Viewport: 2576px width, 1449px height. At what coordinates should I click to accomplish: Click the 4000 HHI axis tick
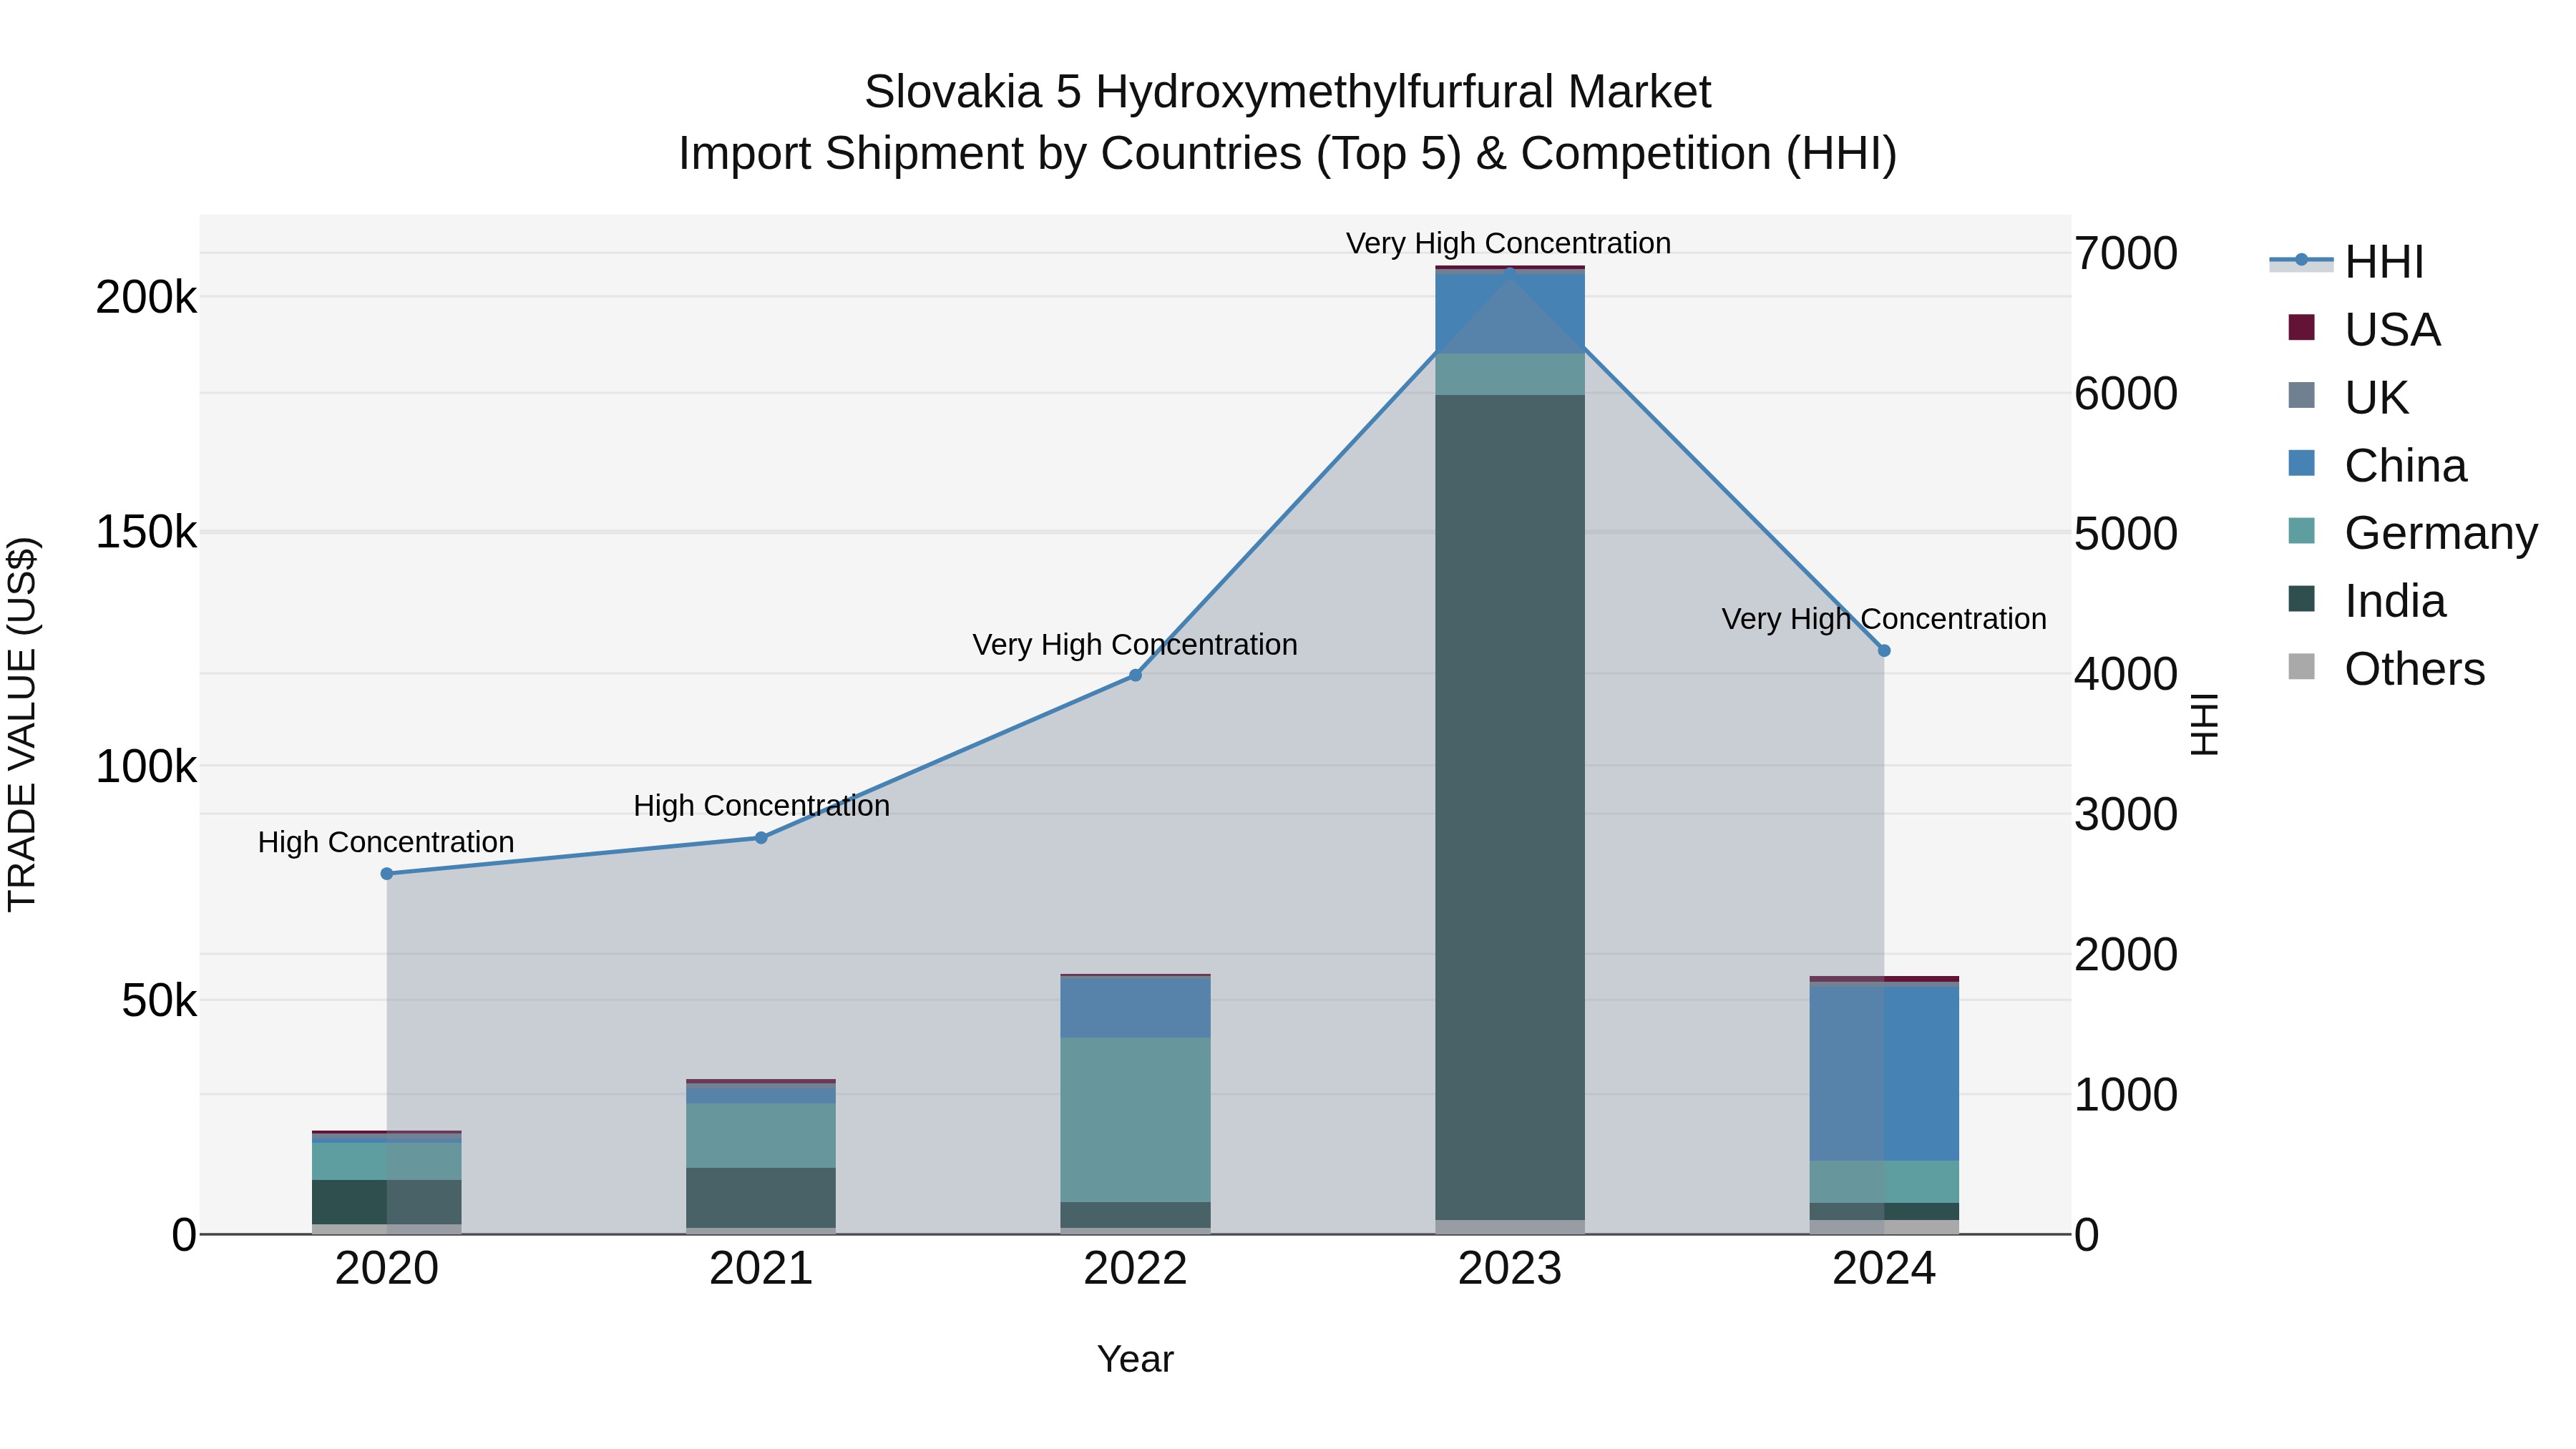[2126, 674]
